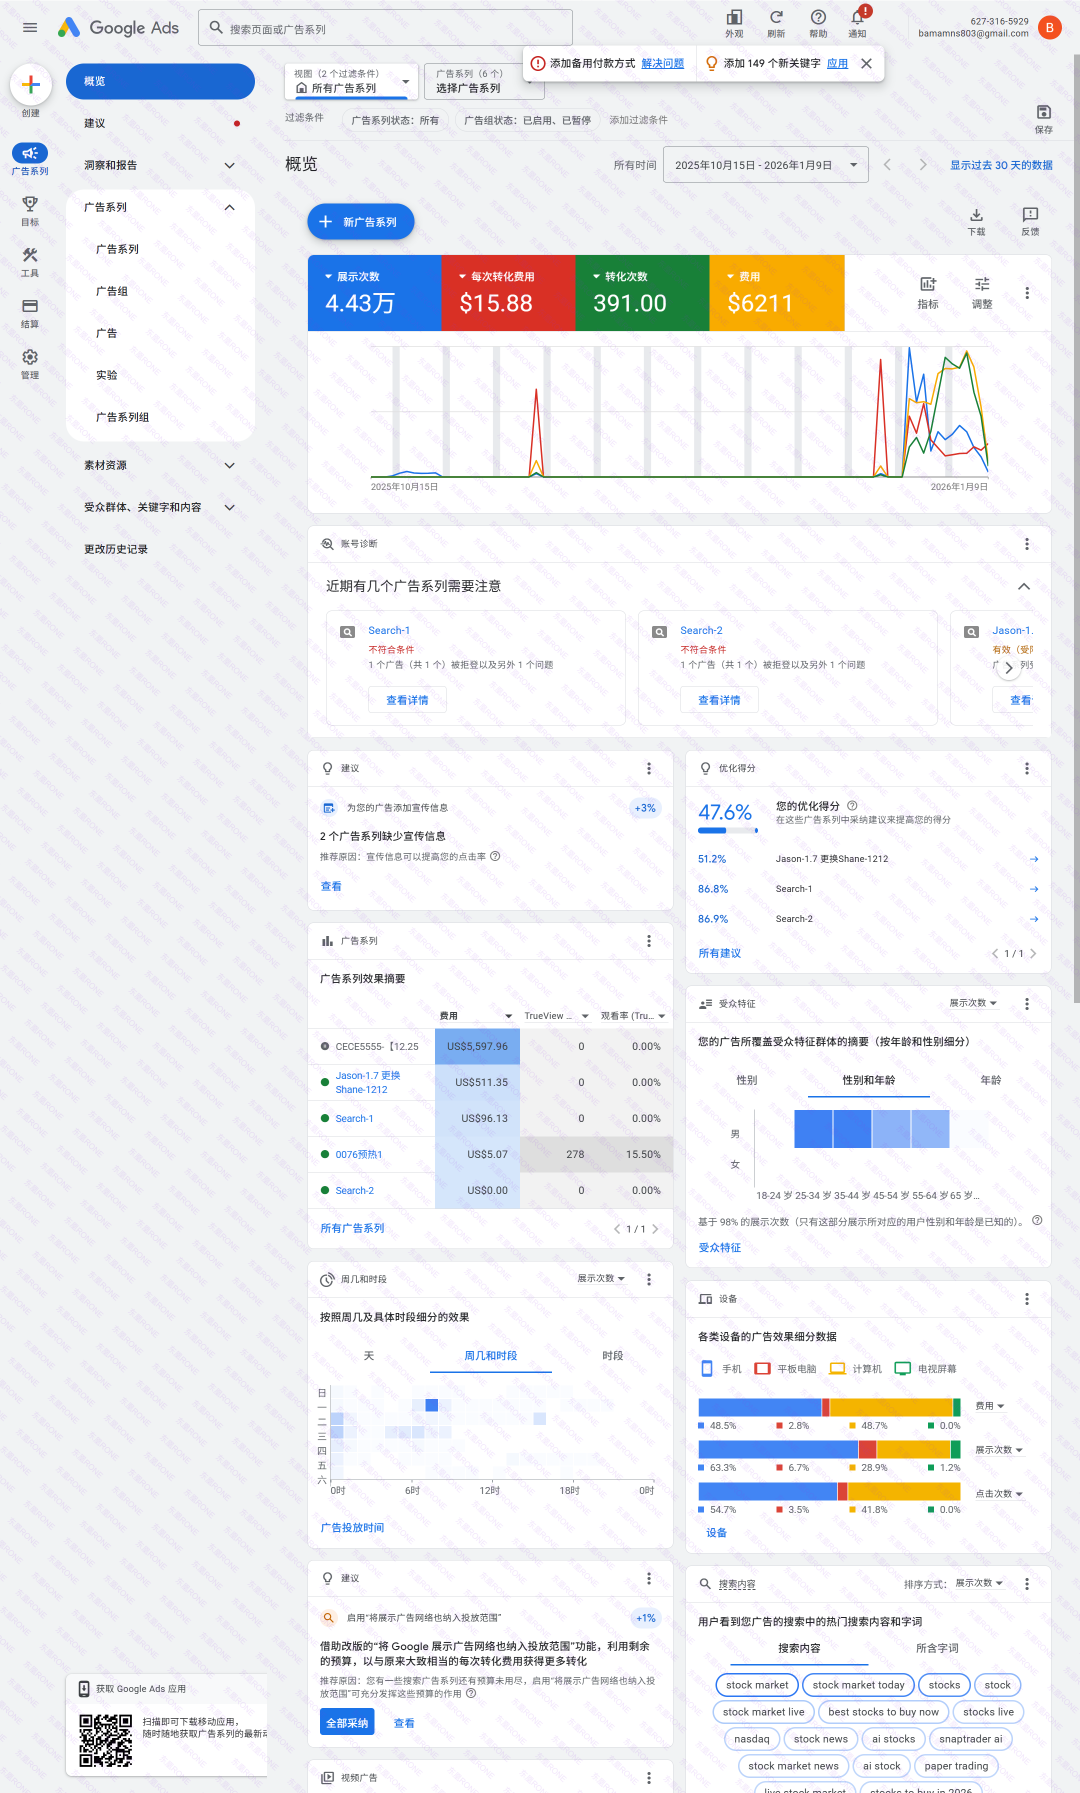Click 所有建议 link
The width and height of the screenshot is (1080, 1793).
(x=720, y=954)
